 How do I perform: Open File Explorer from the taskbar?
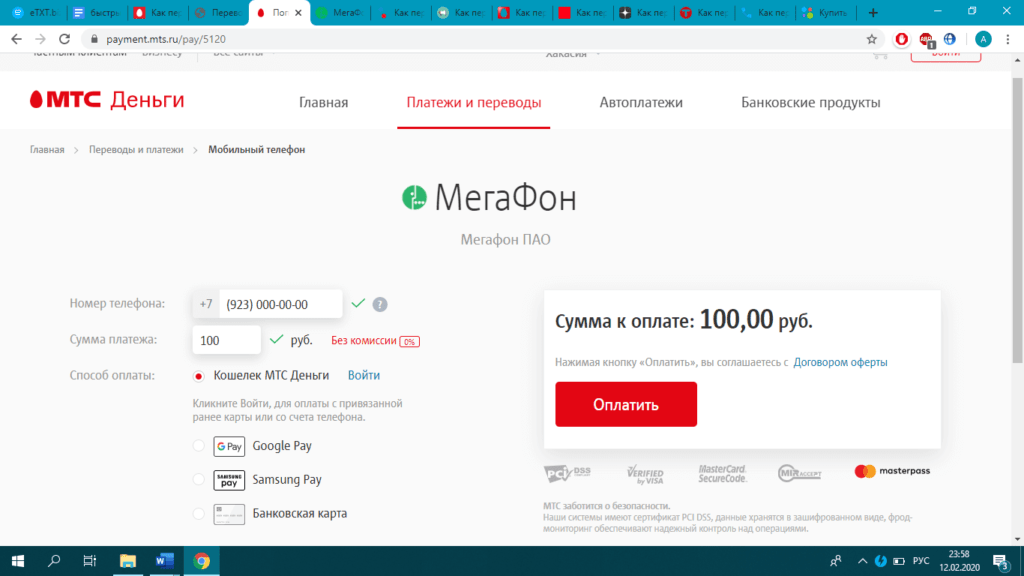pyautogui.click(x=127, y=560)
